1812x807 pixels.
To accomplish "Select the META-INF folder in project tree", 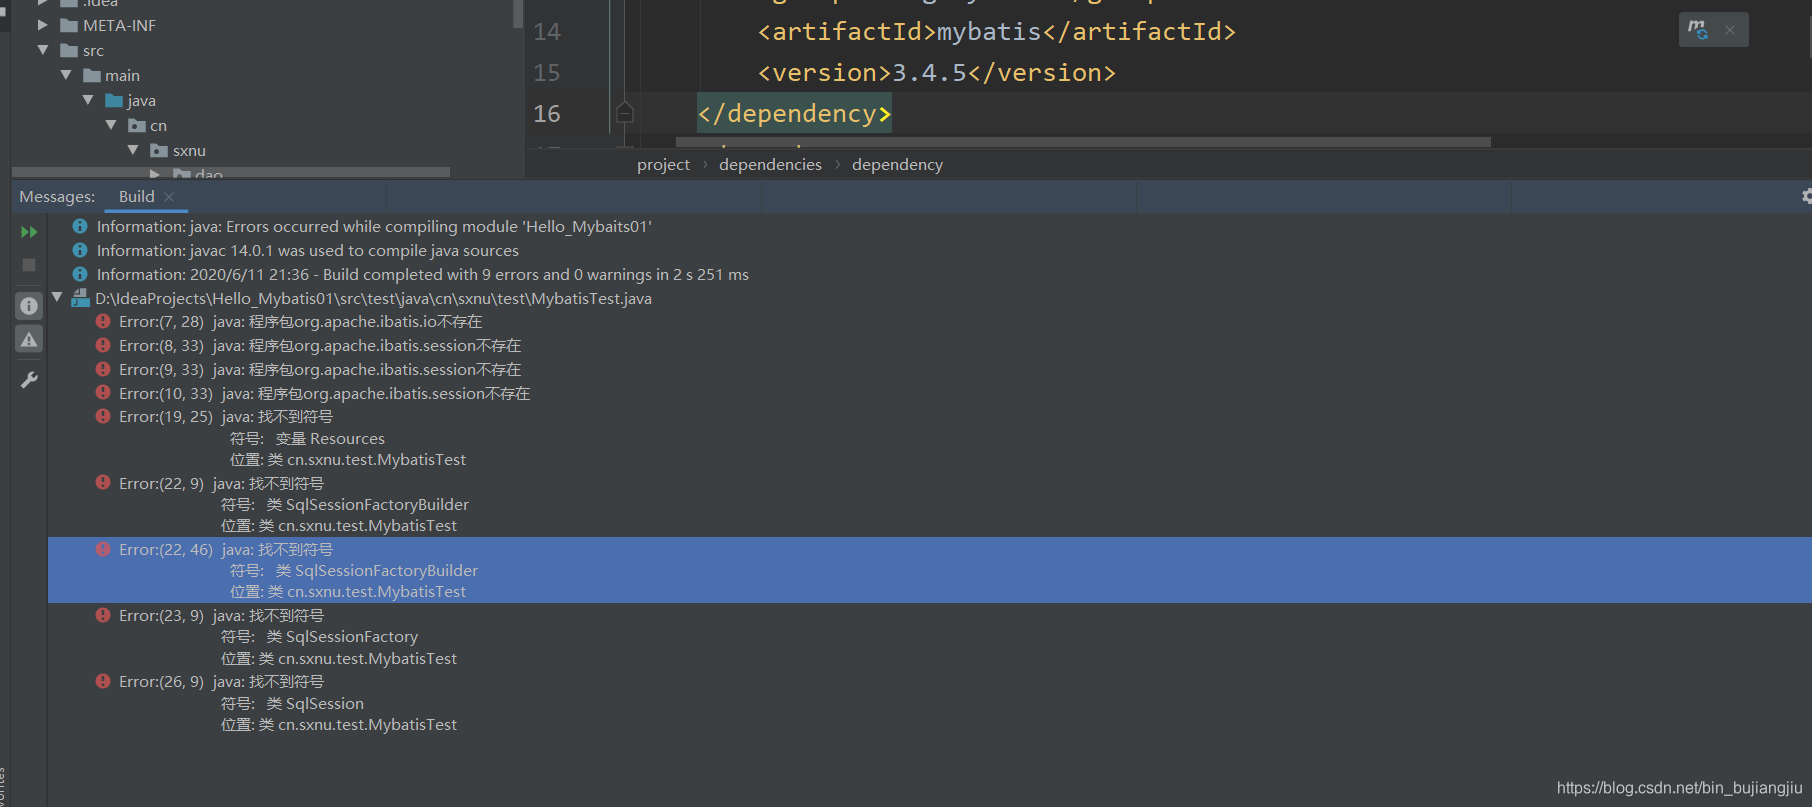I will pyautogui.click(x=119, y=26).
